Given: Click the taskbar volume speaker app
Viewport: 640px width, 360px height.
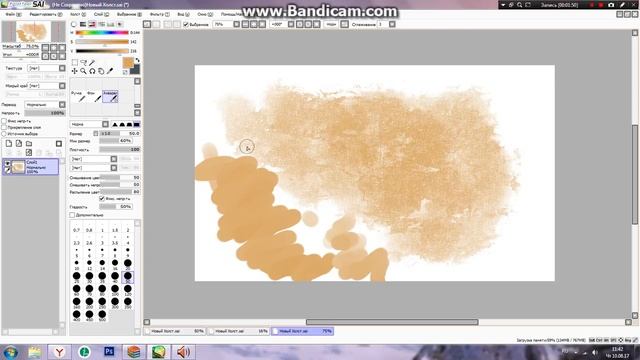Looking at the screenshot, I should click(x=183, y=351).
